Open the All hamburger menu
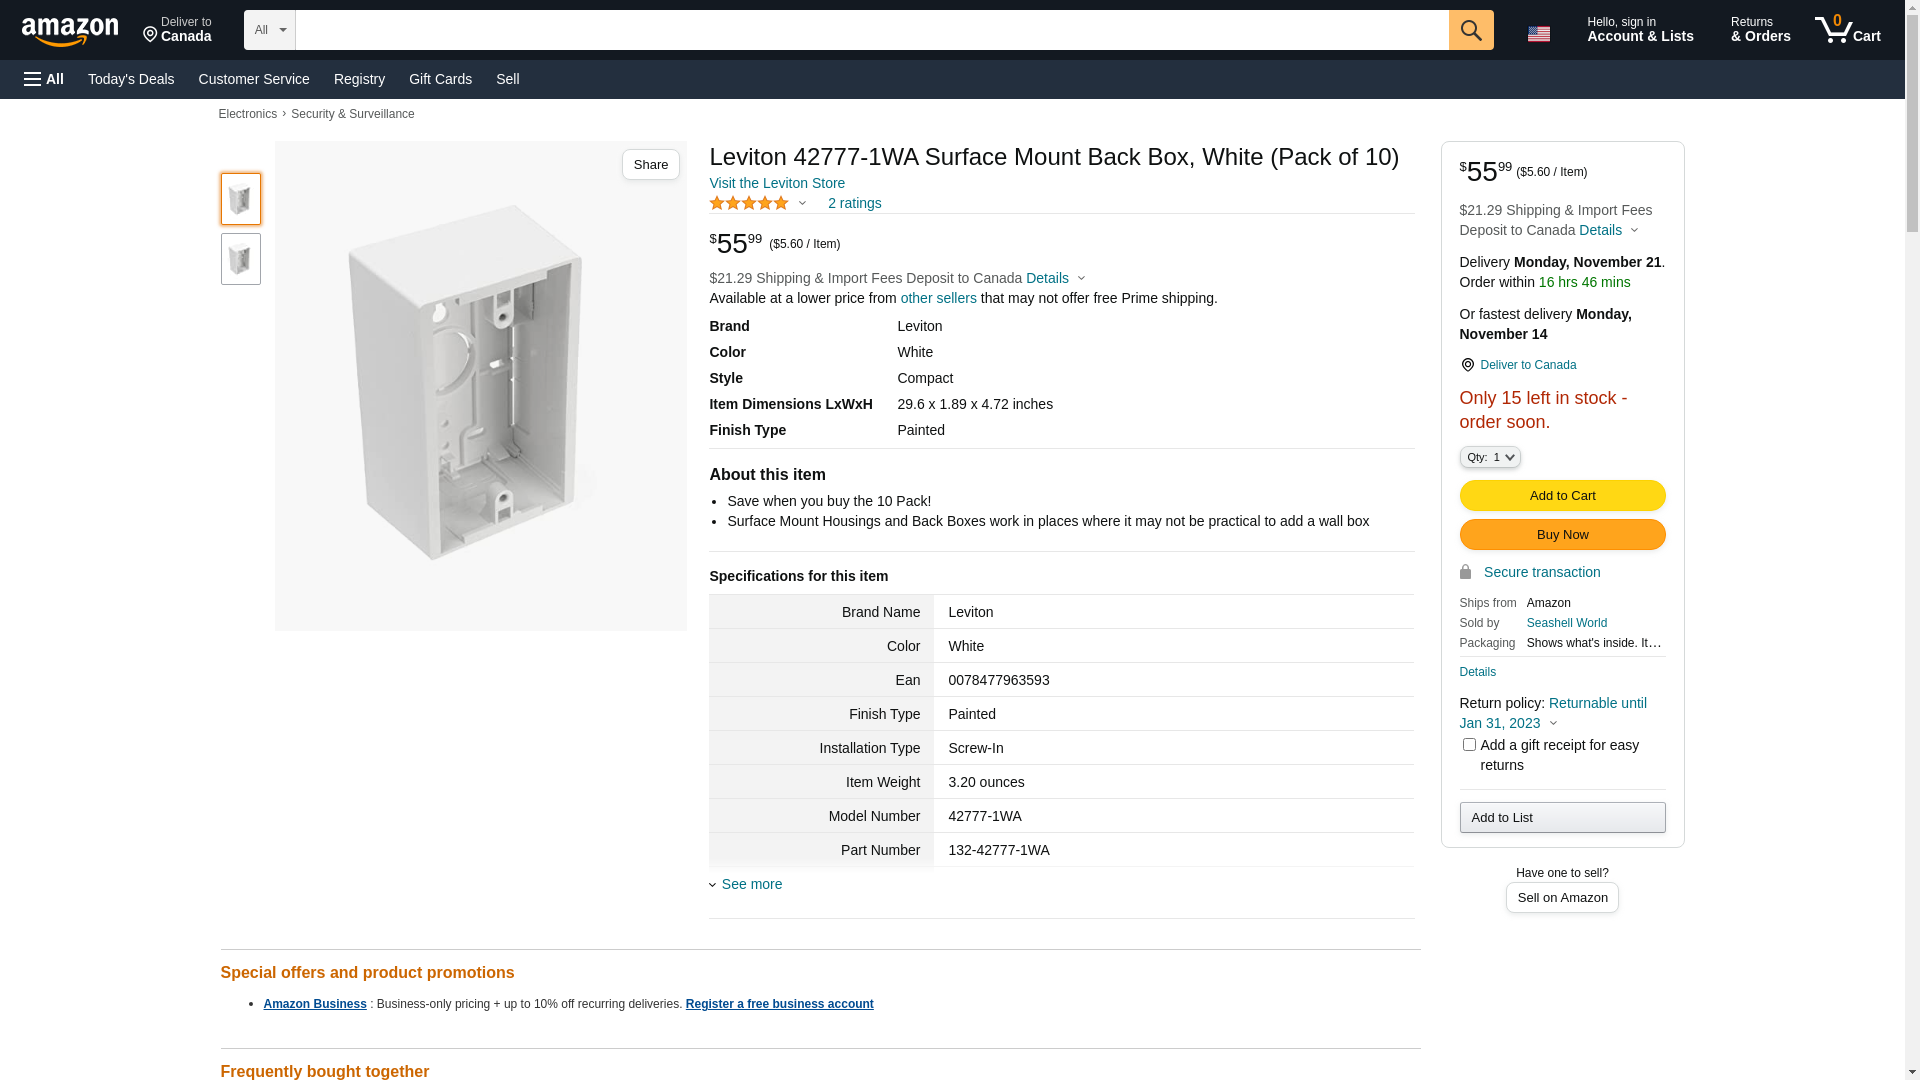1920x1080 pixels. coord(44,79)
